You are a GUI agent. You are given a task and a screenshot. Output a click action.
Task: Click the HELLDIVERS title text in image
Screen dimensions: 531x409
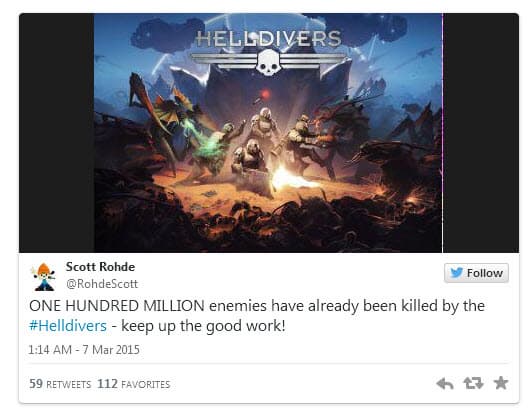point(269,39)
